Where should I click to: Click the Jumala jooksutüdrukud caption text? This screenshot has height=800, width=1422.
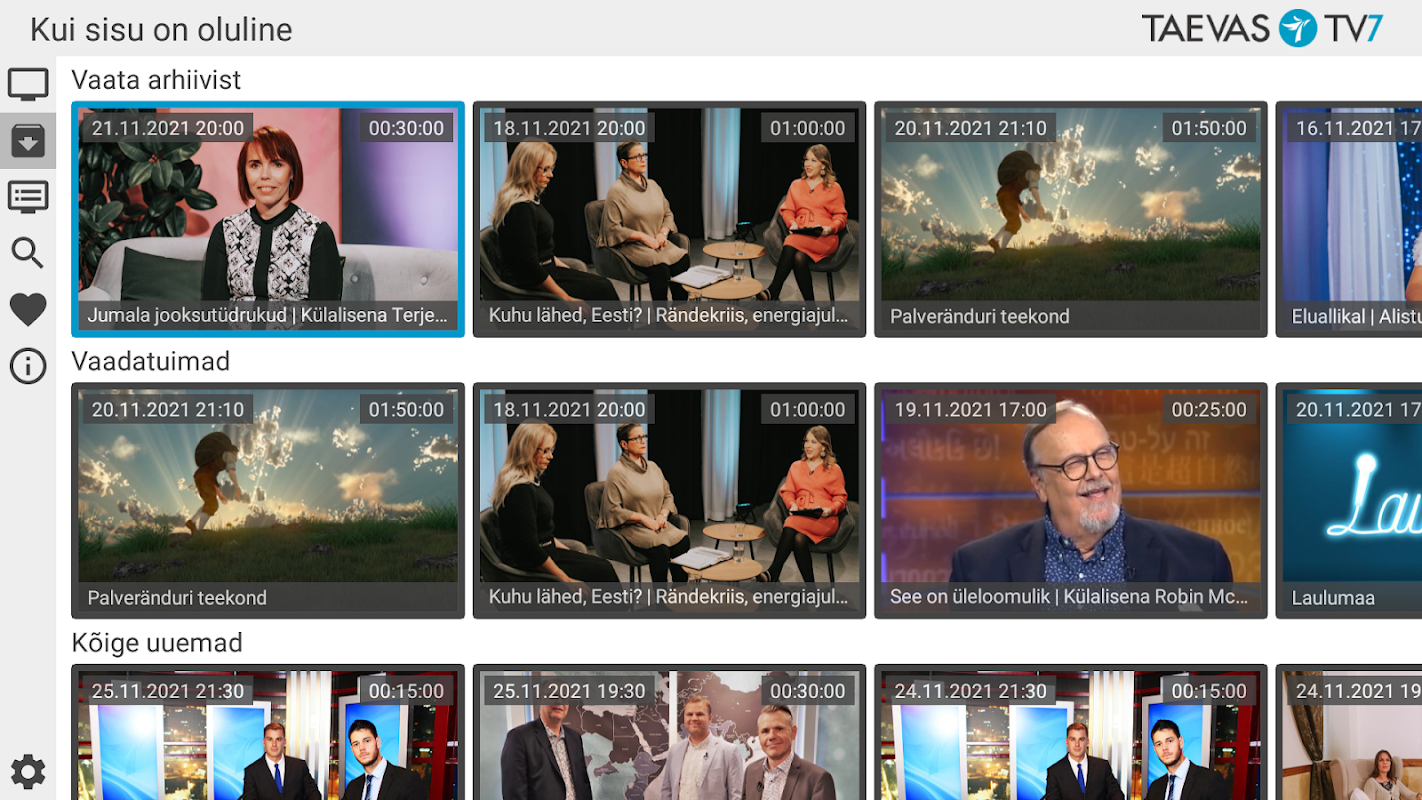[268, 316]
